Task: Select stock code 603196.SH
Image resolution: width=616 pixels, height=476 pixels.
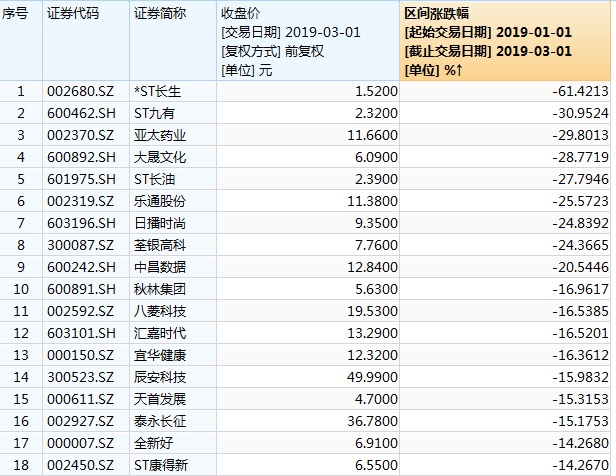Action: 86,223
